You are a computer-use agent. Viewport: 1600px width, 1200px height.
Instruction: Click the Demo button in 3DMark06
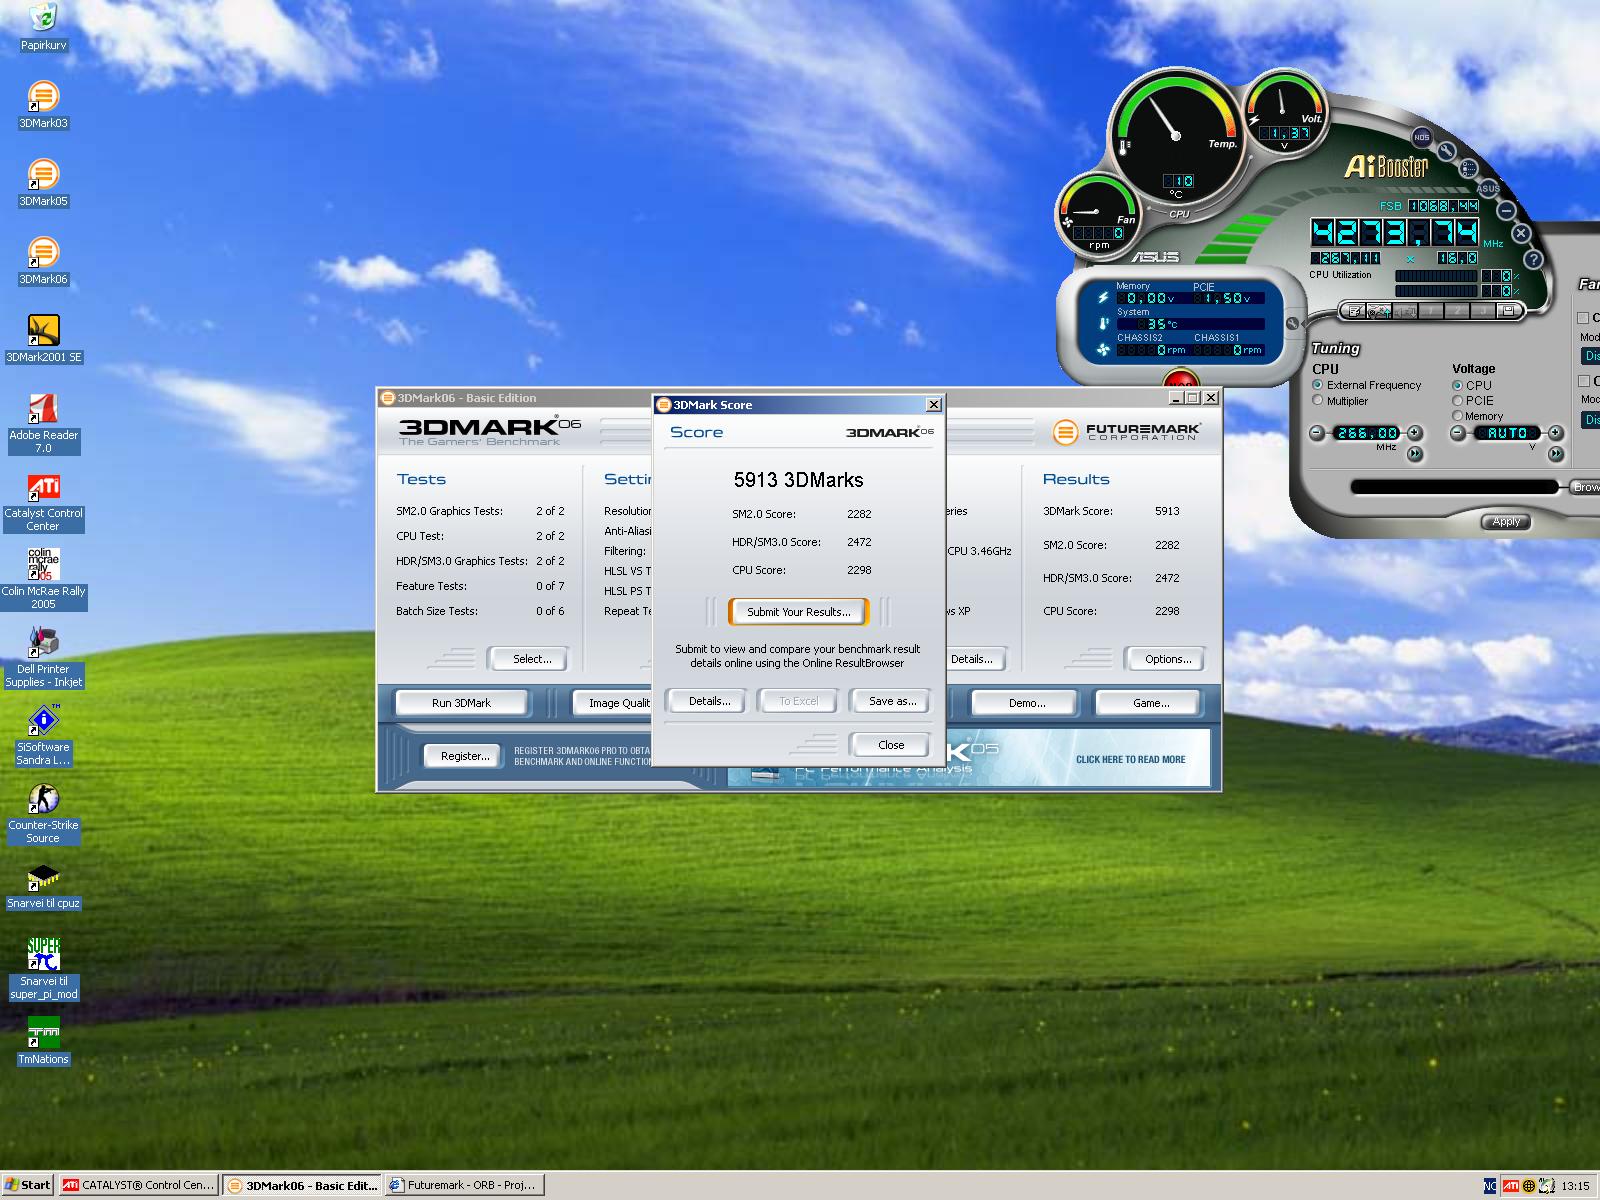1026,703
